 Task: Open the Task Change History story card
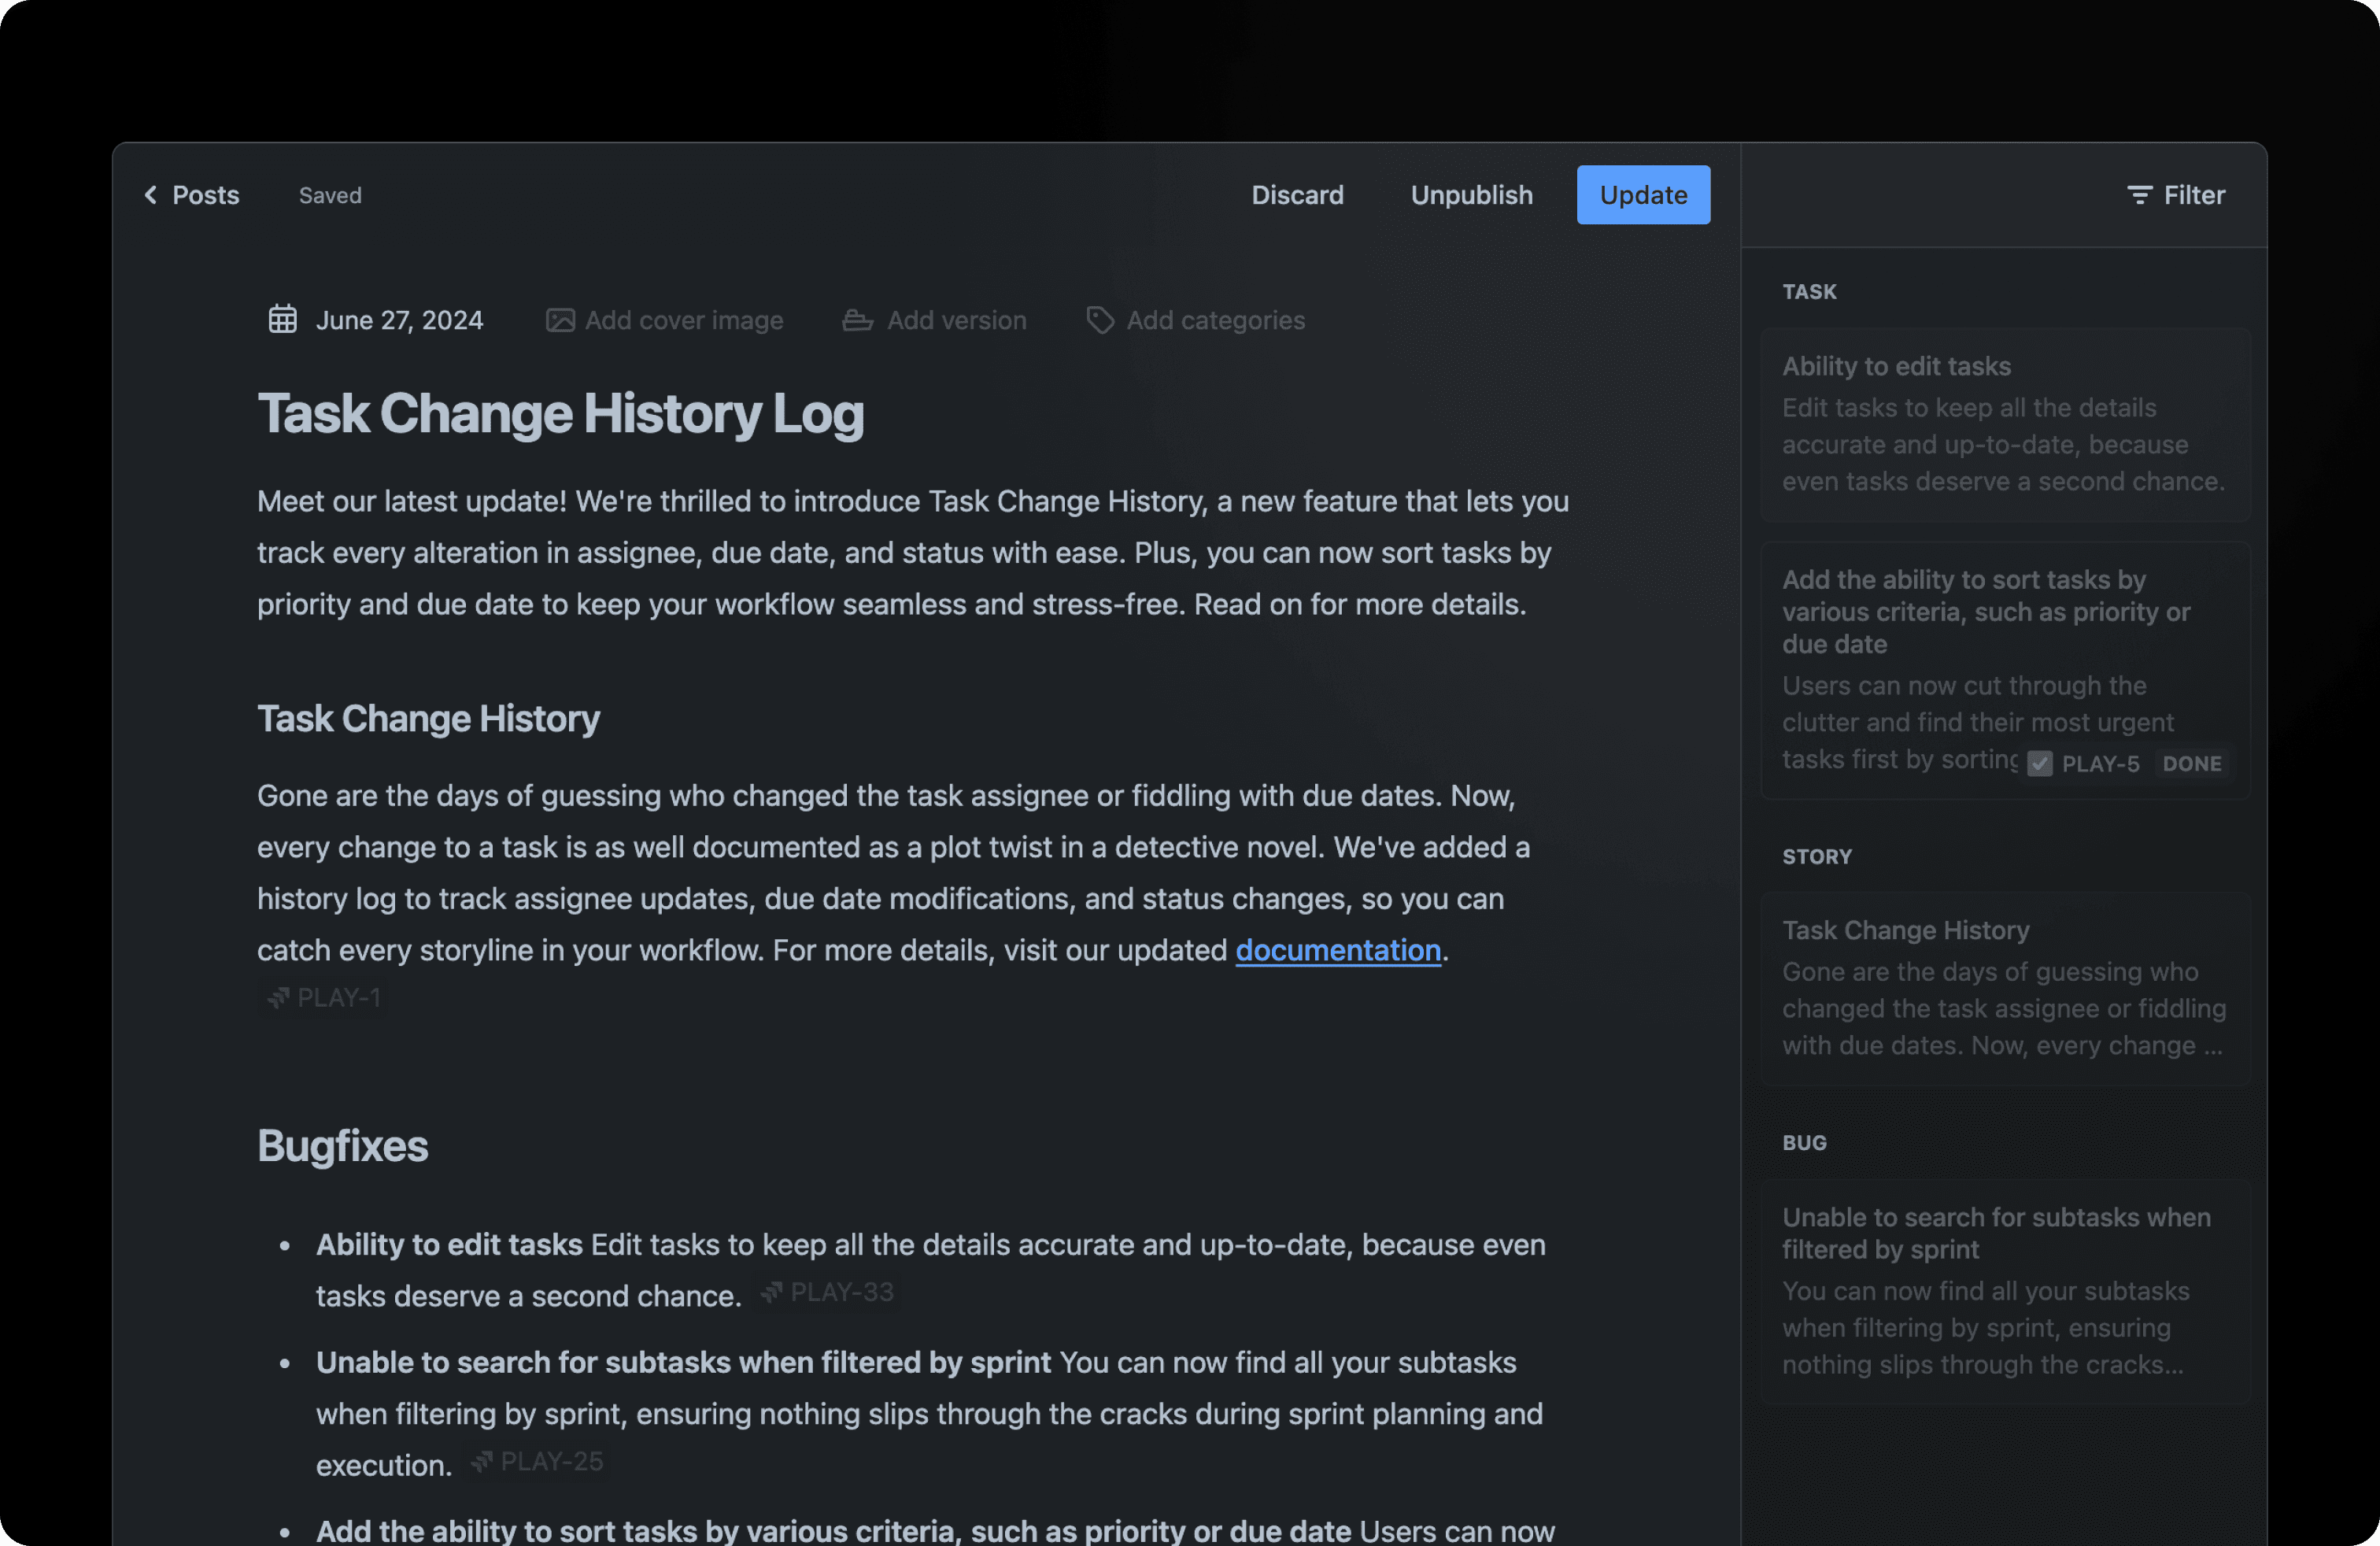tap(2005, 988)
